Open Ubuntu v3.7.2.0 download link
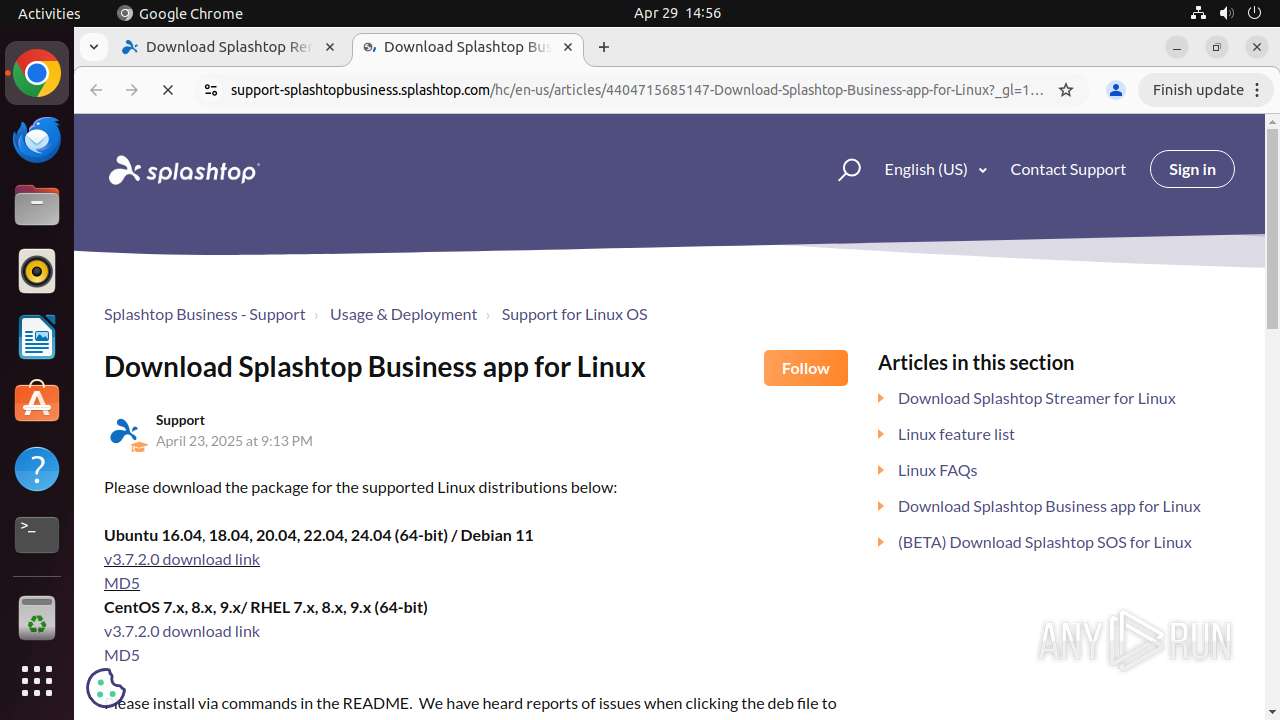Image resolution: width=1280 pixels, height=720 pixels. click(x=182, y=559)
